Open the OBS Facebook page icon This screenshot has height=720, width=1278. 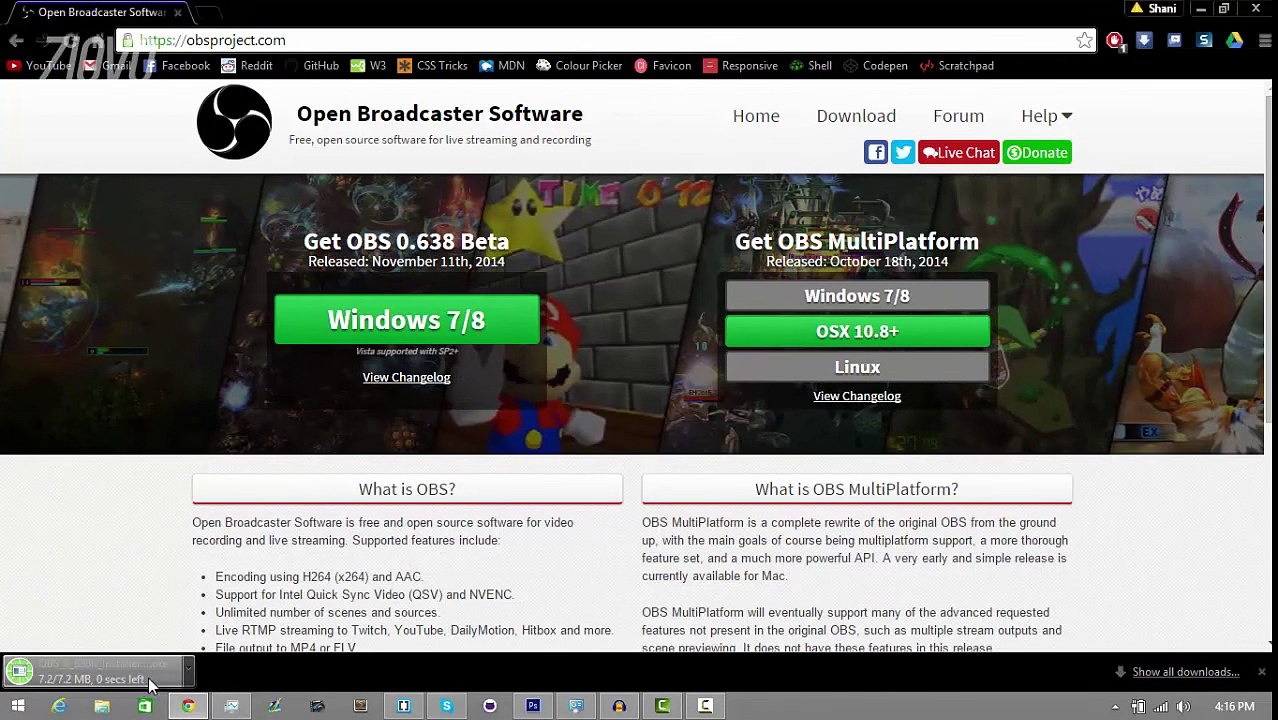pos(875,152)
